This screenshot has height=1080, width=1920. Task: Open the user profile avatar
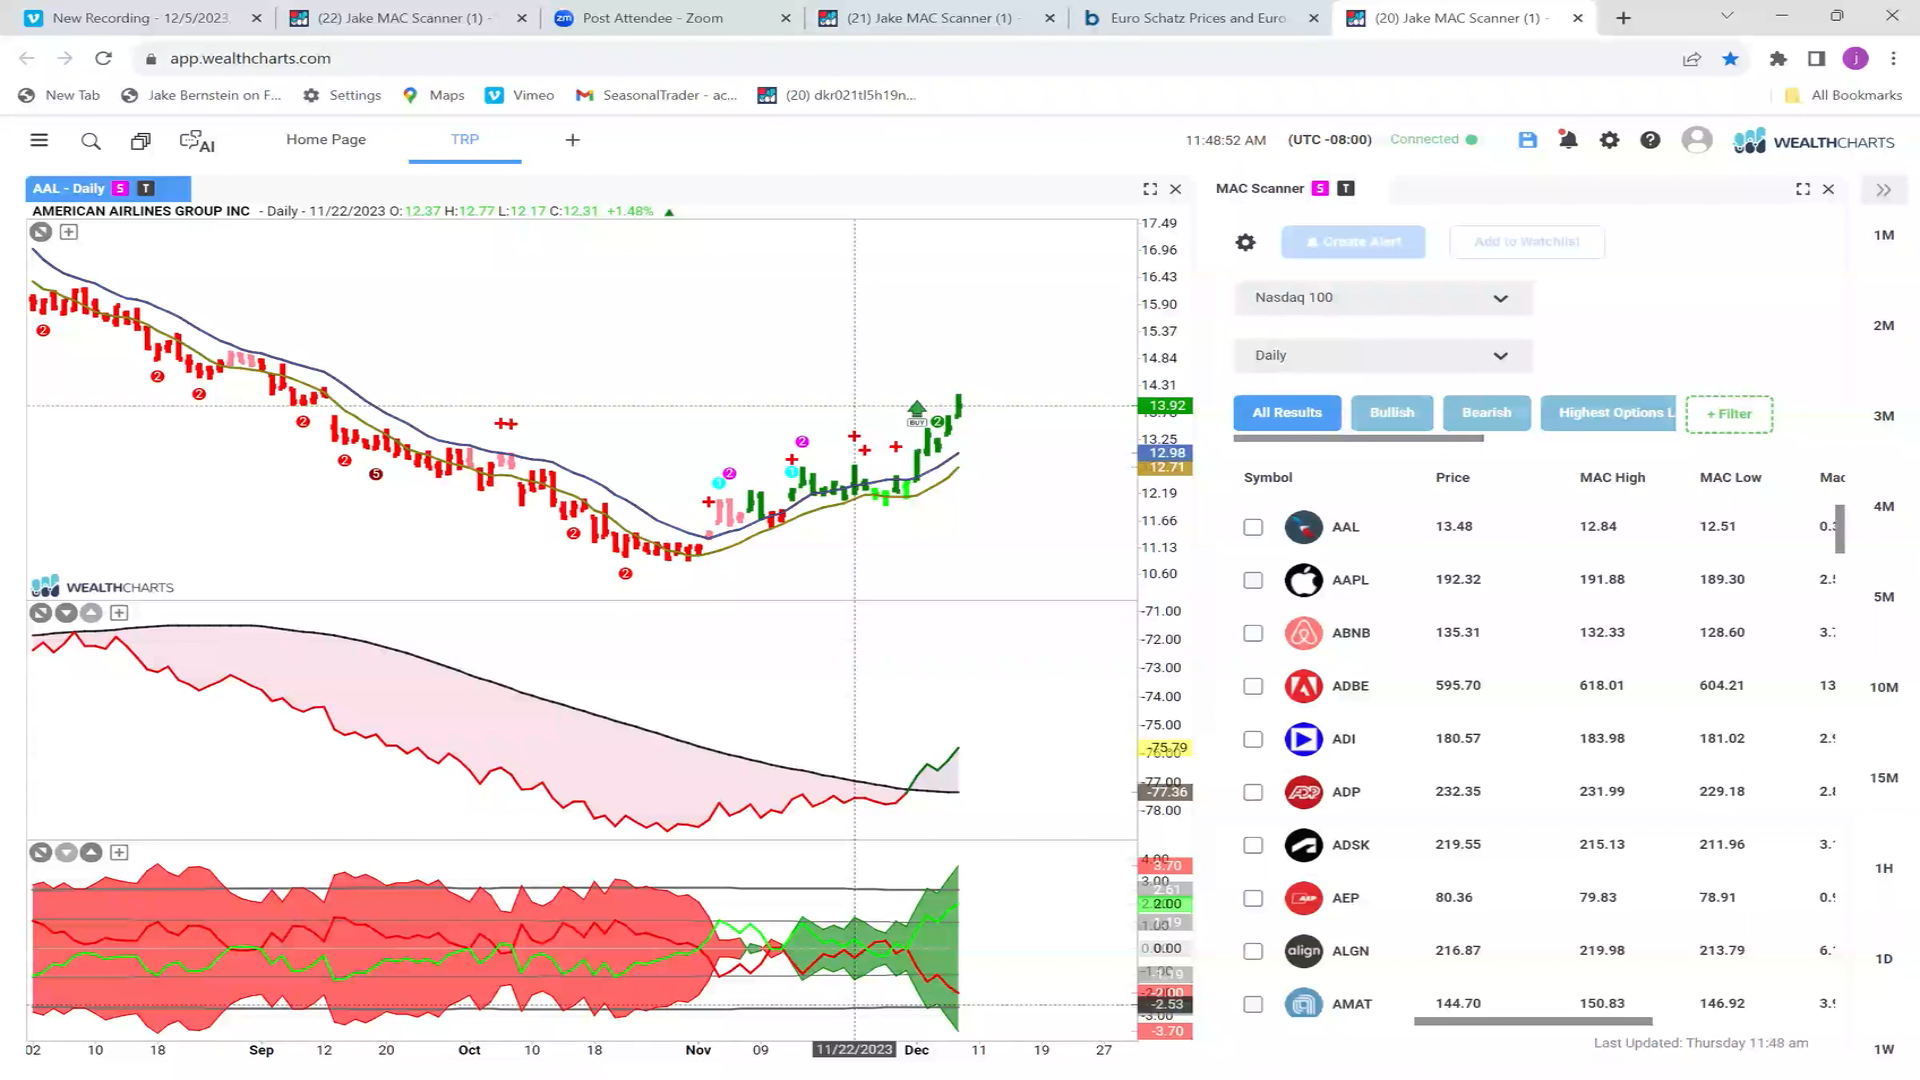point(1697,140)
